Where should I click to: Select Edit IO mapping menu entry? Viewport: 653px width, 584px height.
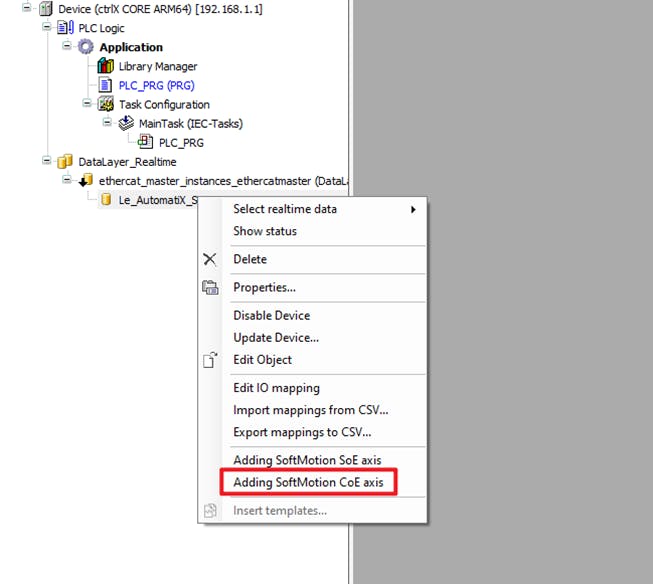(x=276, y=388)
